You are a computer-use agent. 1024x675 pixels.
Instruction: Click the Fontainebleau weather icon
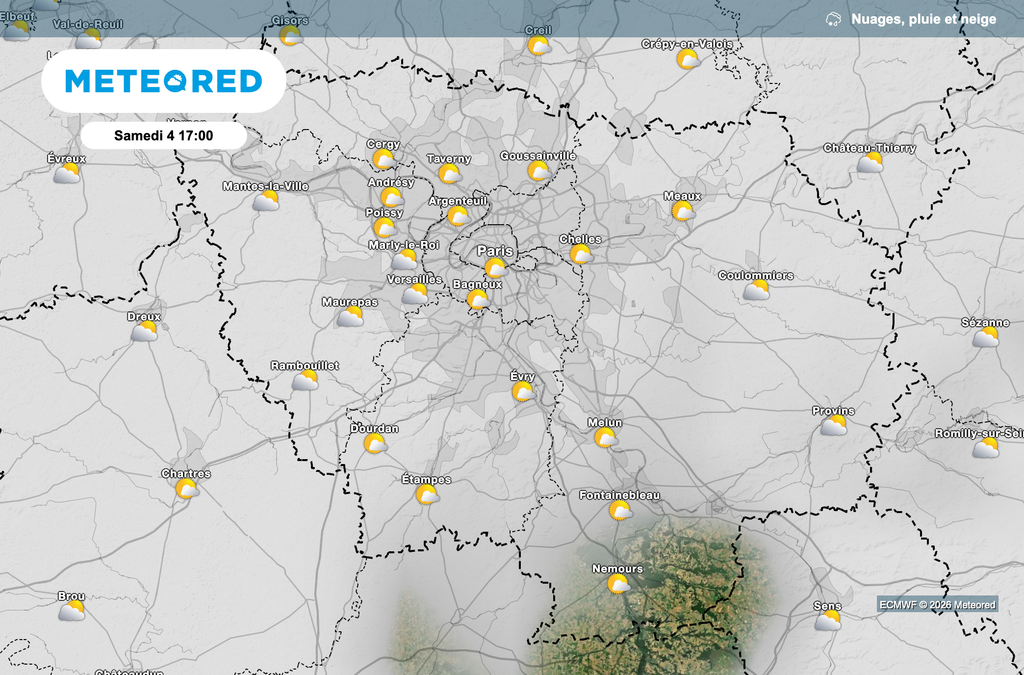[x=620, y=511]
